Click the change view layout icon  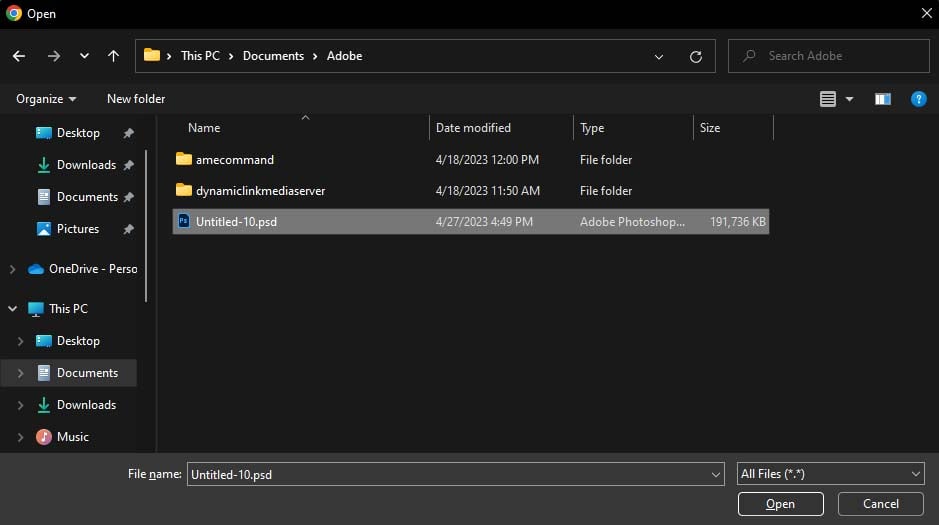tap(827, 99)
